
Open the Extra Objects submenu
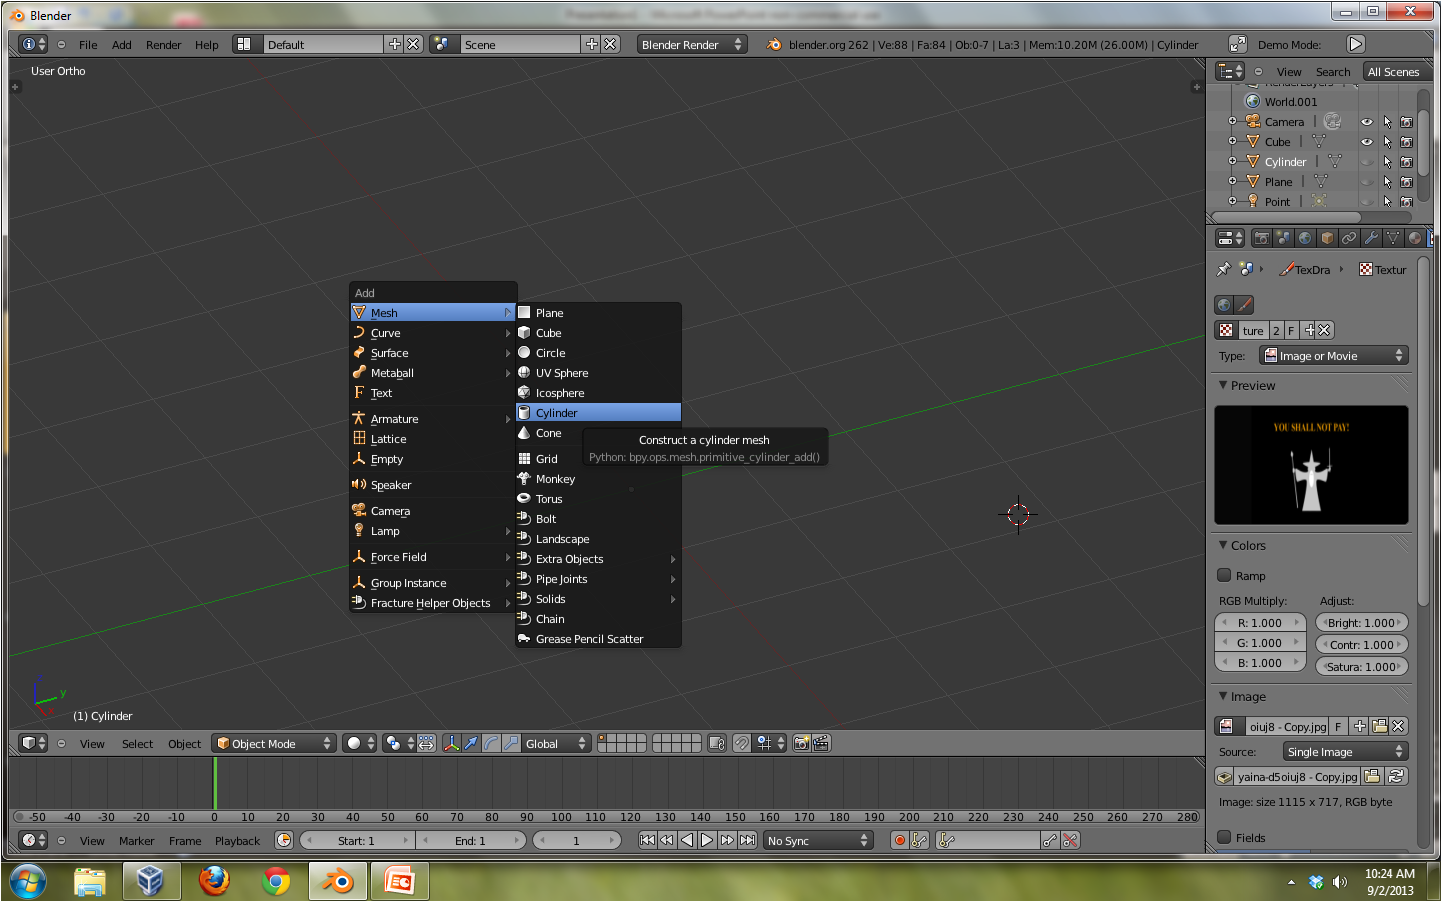click(598, 559)
